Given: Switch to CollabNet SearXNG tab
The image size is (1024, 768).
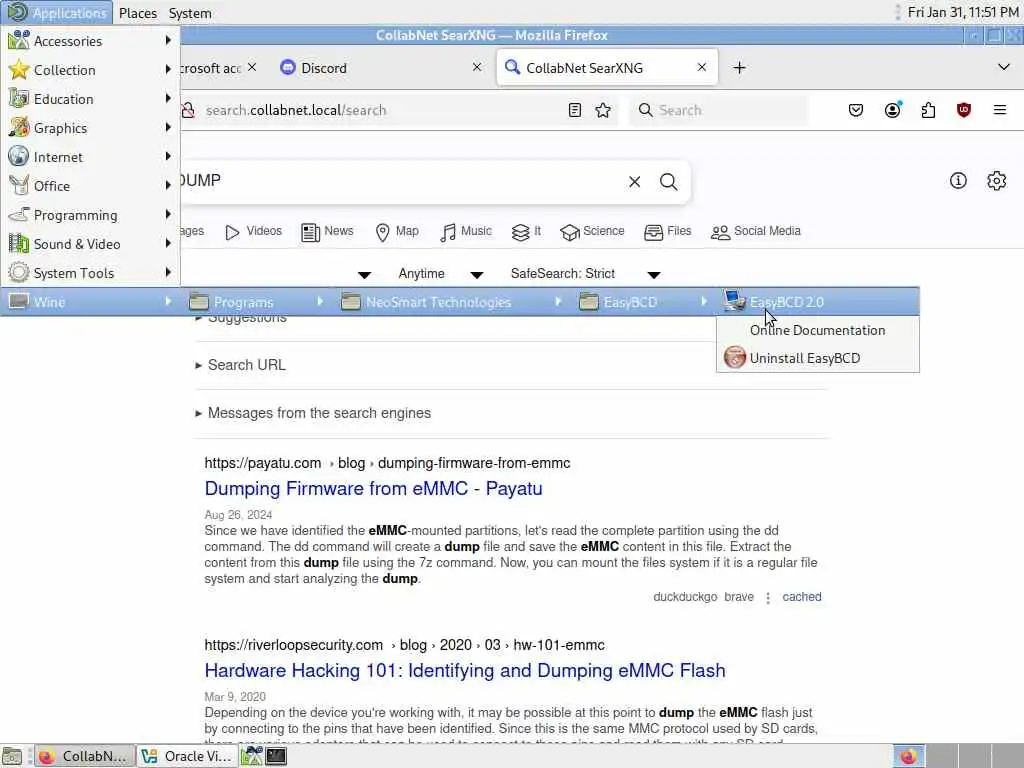Looking at the screenshot, I should [607, 68].
